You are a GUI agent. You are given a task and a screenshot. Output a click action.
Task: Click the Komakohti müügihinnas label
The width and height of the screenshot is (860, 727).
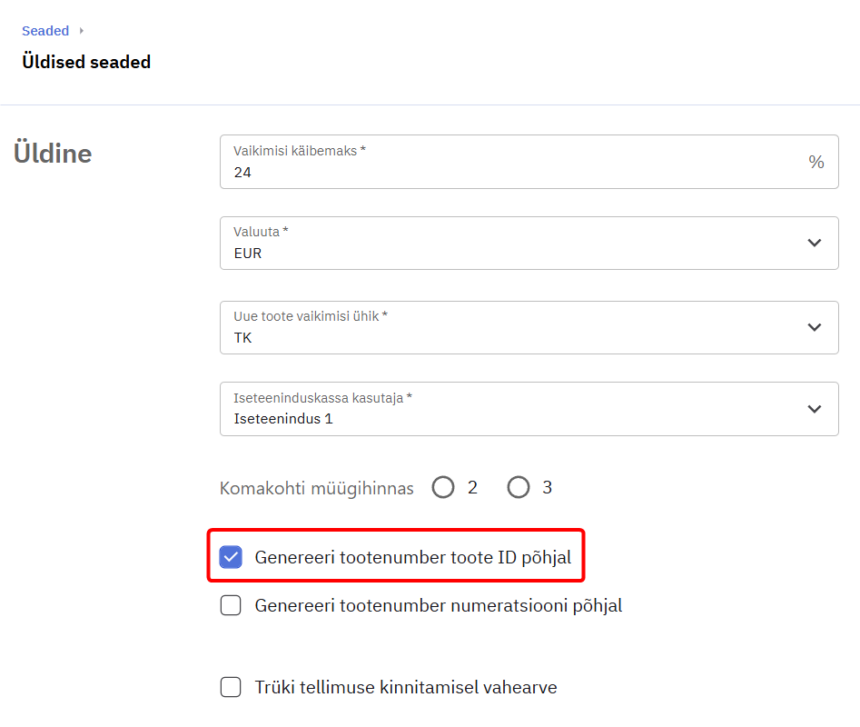click(316, 488)
